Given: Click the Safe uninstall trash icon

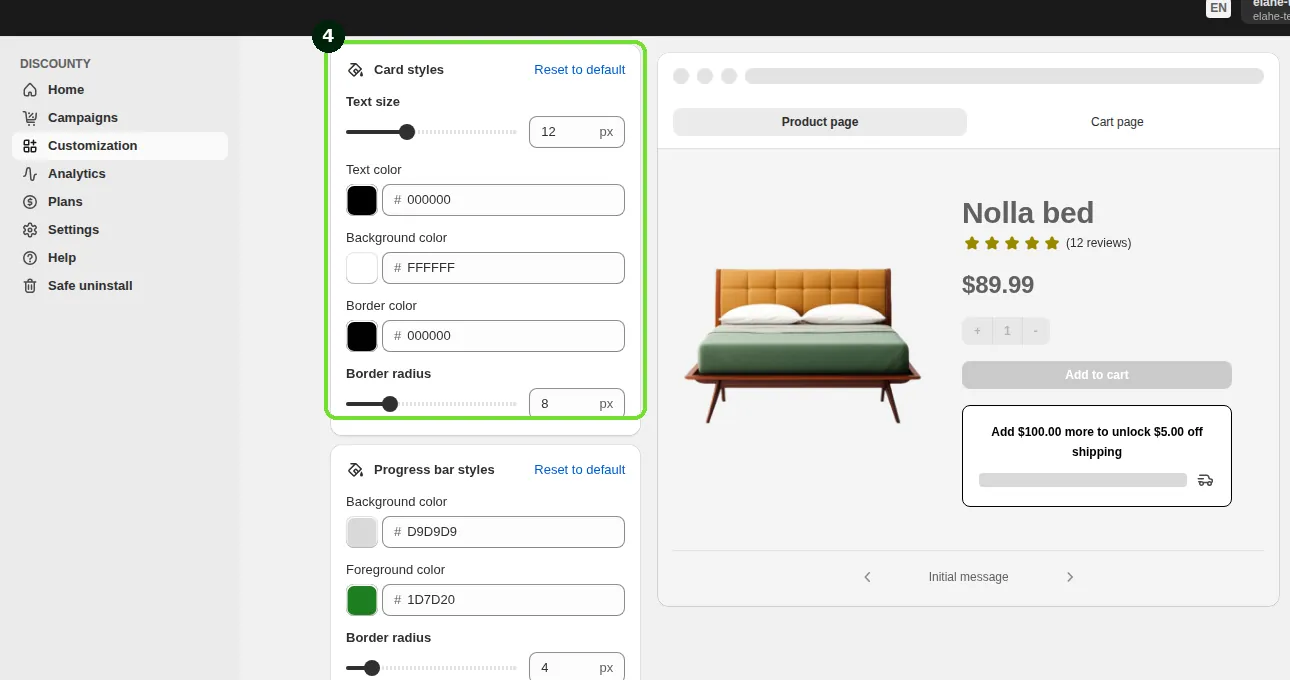Looking at the screenshot, I should point(30,286).
